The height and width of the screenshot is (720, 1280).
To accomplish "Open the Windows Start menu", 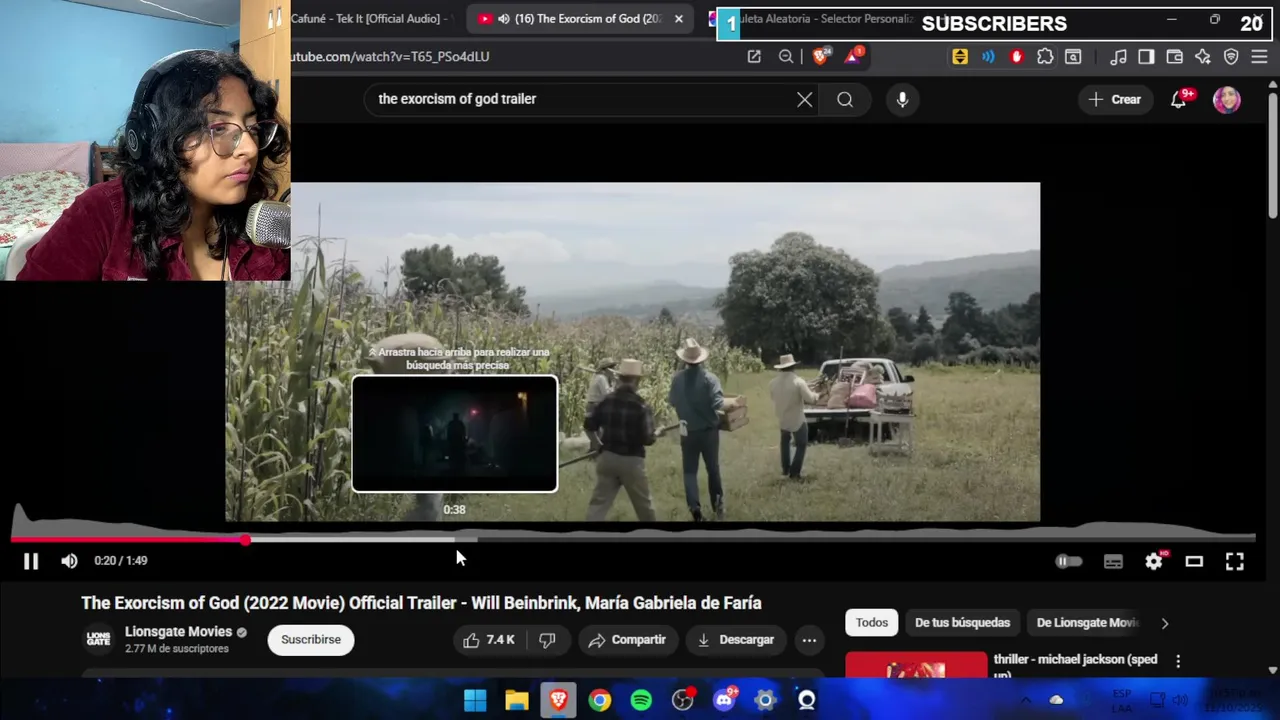I will tap(475, 700).
